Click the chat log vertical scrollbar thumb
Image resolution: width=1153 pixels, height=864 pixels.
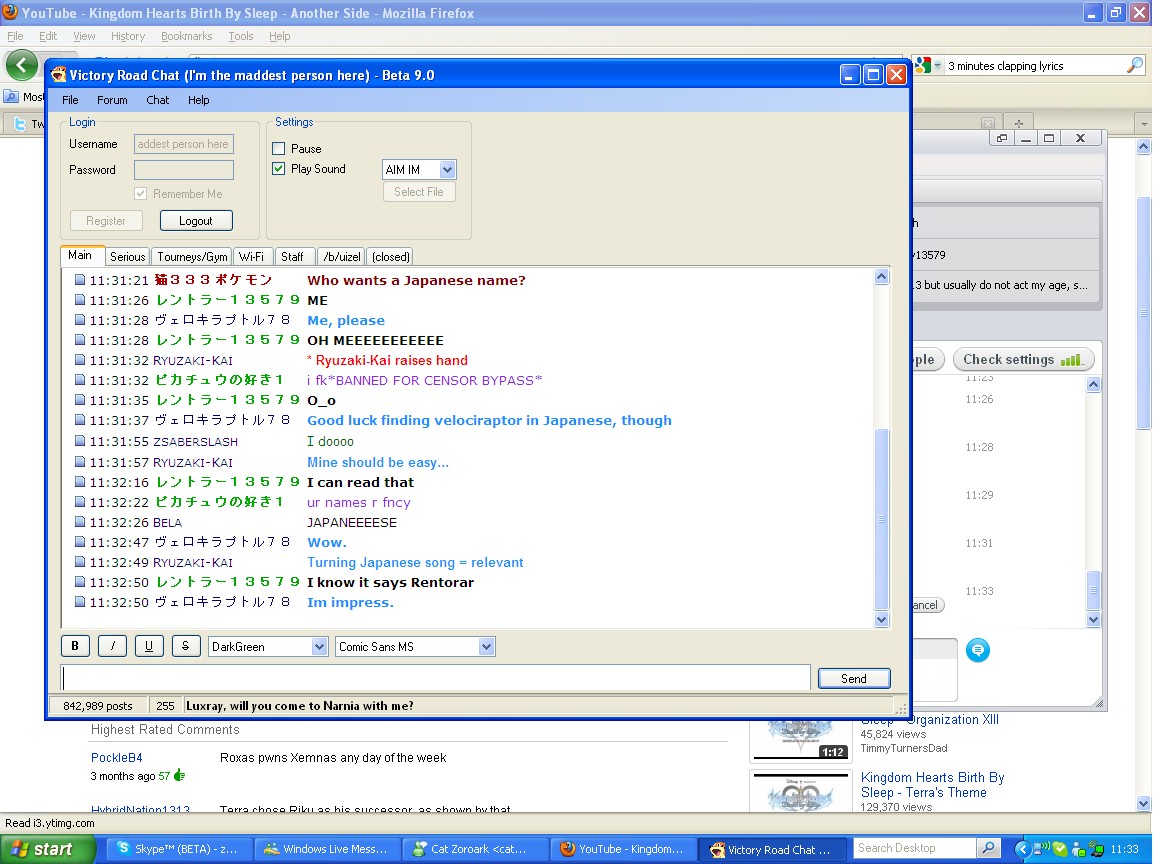(x=881, y=518)
